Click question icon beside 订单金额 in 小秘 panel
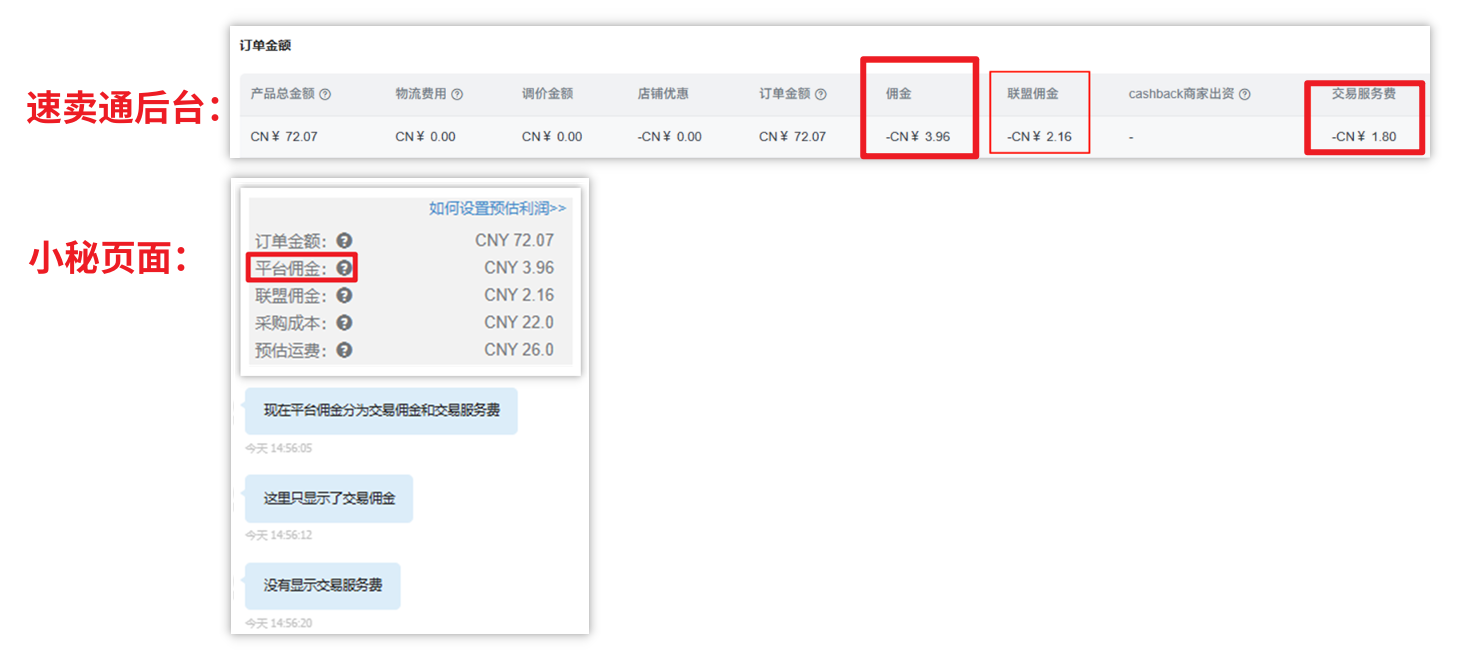 point(344,241)
